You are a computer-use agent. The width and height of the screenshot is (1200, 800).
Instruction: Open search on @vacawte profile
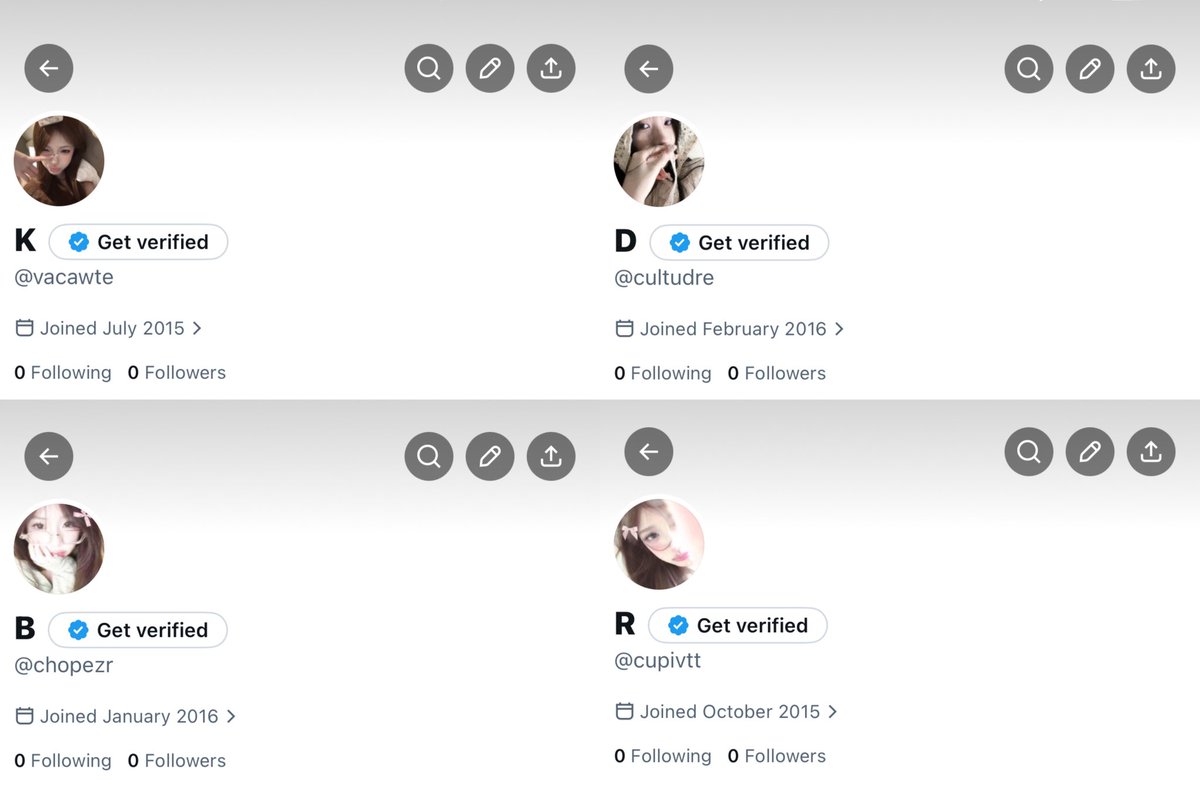(429, 68)
